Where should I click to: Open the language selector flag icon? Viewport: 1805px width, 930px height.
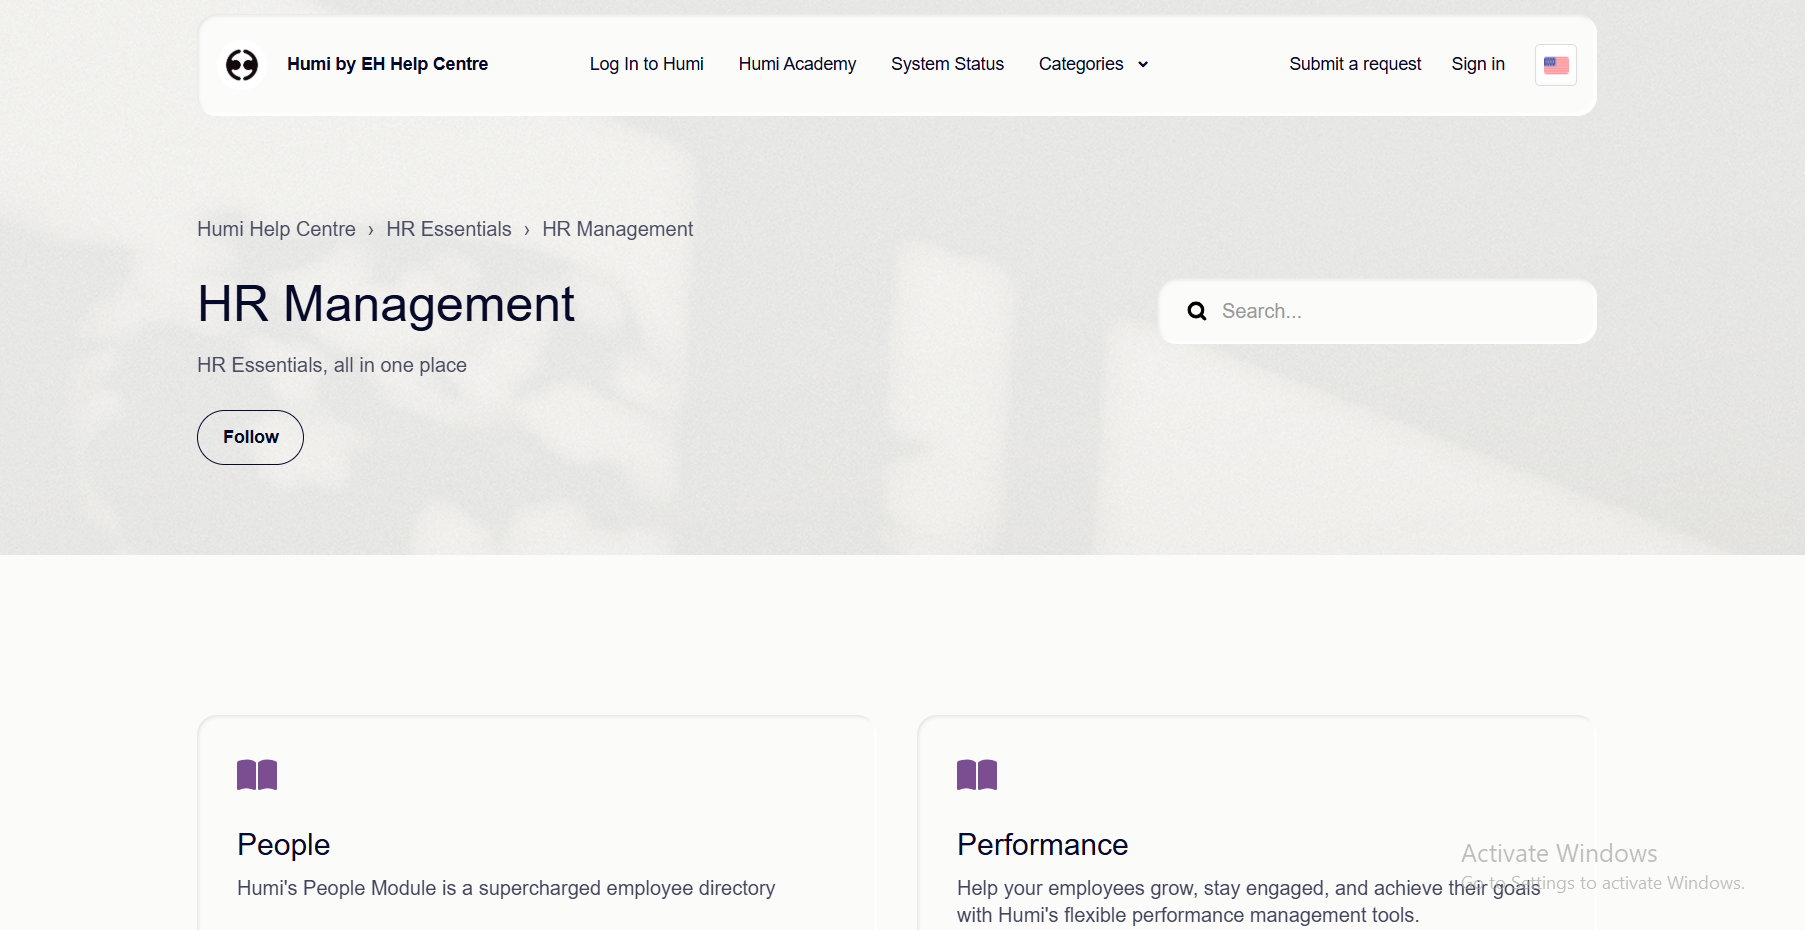pos(1555,64)
